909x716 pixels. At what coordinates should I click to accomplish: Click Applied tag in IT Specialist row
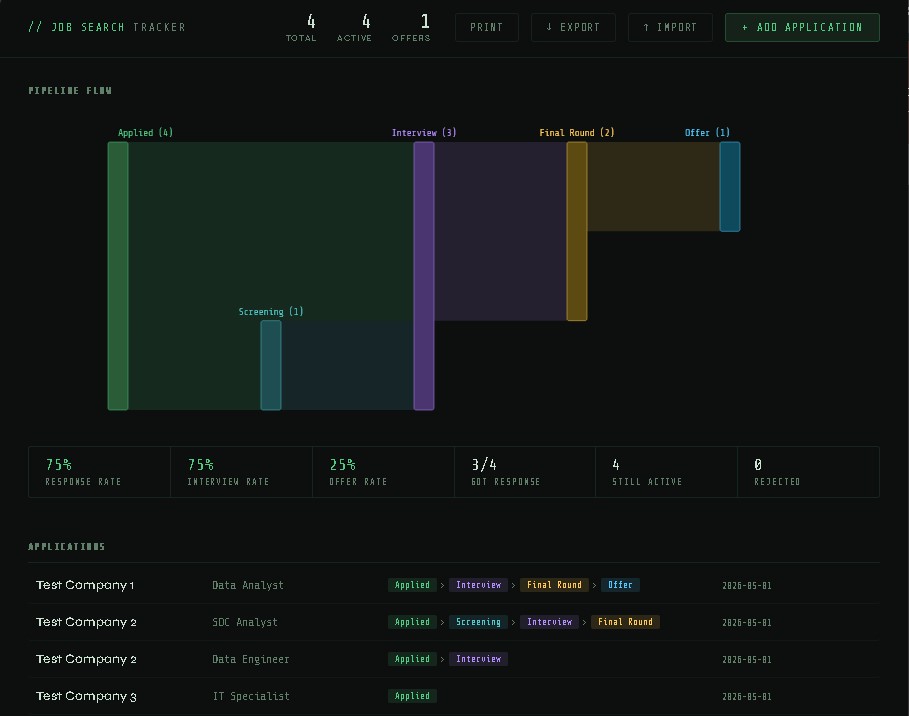click(x=412, y=696)
